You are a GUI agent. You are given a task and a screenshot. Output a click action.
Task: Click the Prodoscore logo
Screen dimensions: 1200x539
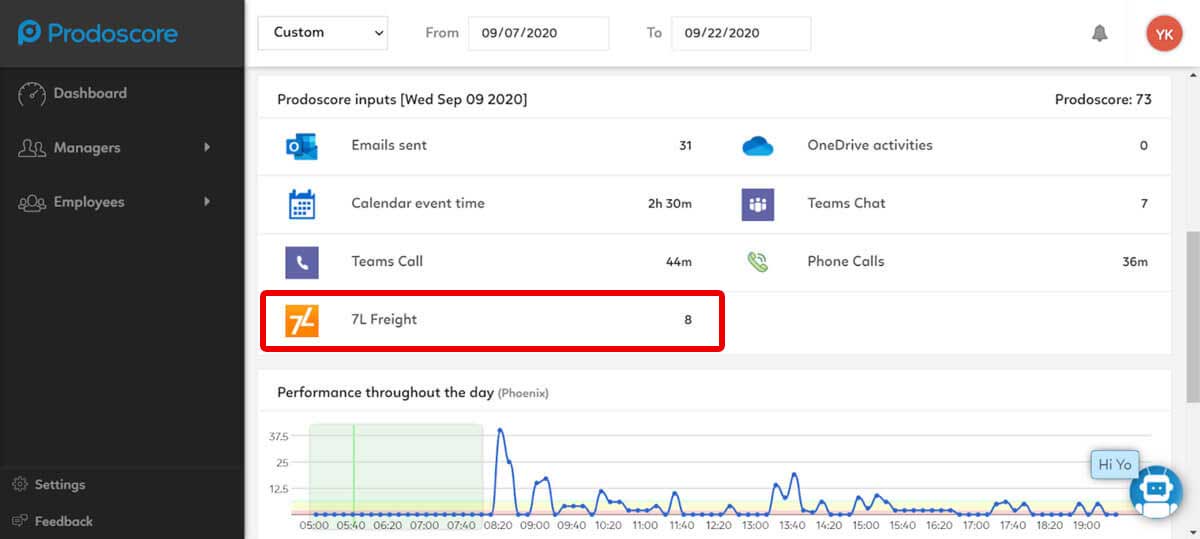[97, 33]
